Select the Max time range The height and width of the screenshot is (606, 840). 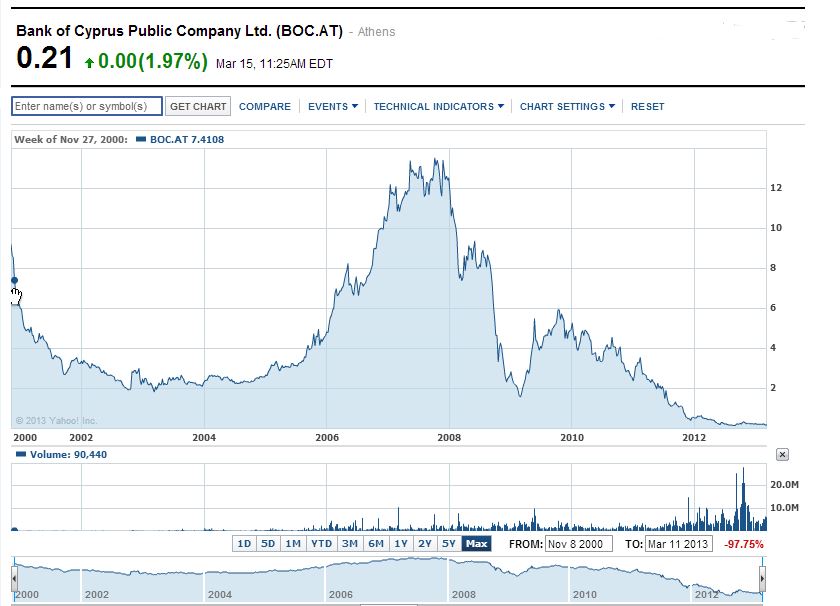point(476,544)
